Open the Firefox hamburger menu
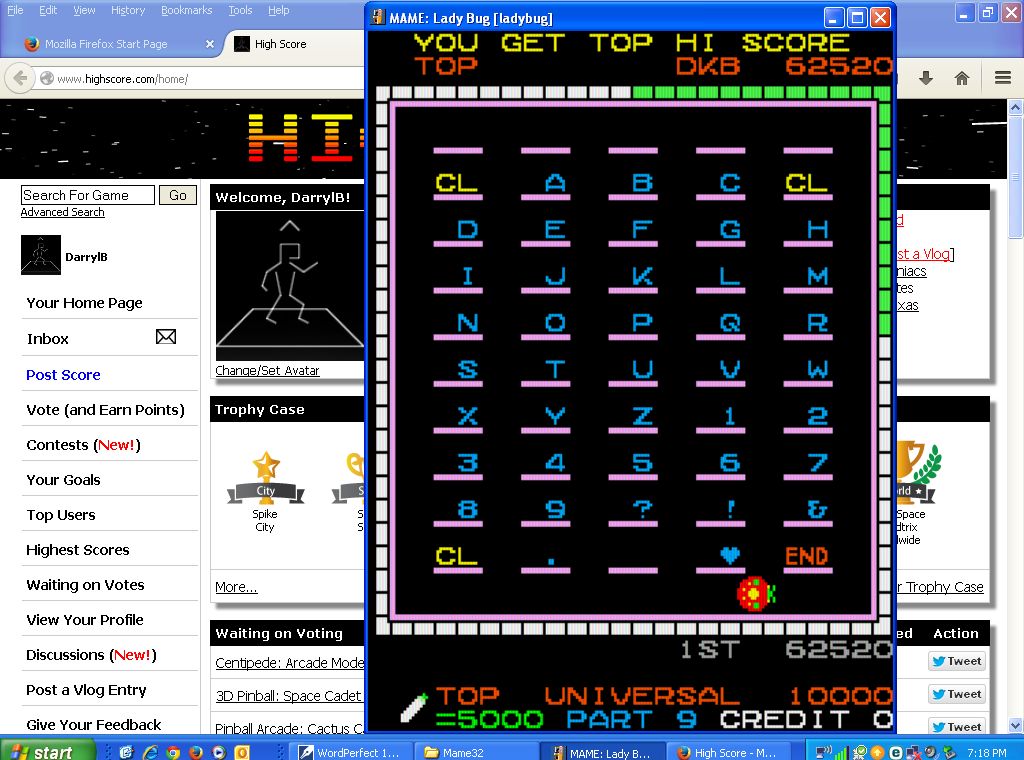The width and height of the screenshot is (1024, 760). [1002, 78]
